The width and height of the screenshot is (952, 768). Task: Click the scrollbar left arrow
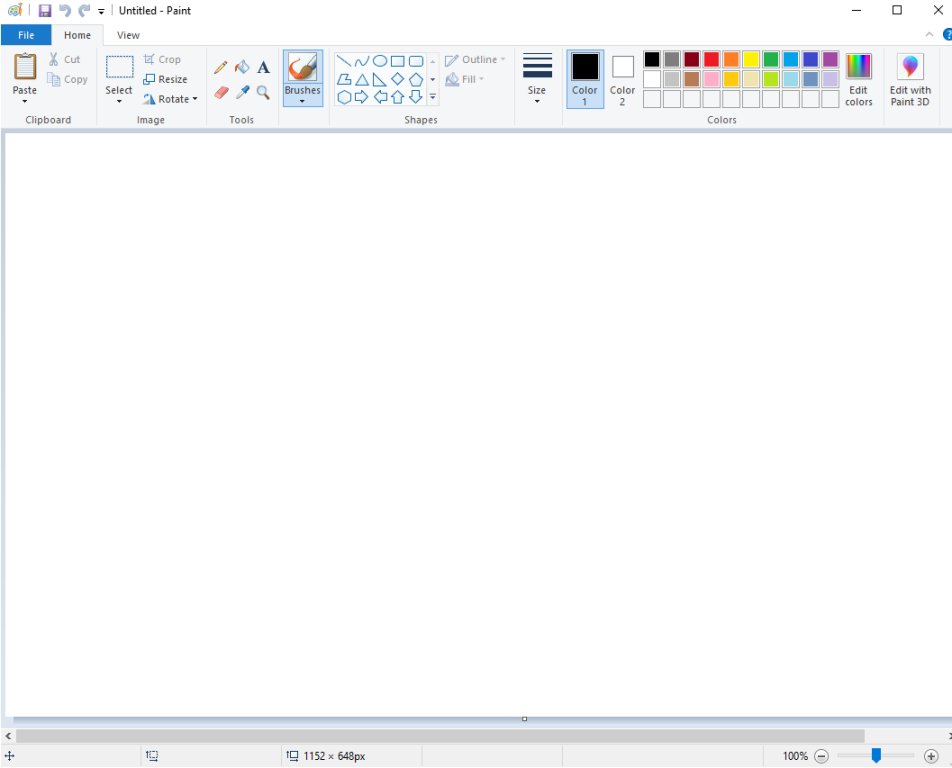(x=8, y=736)
